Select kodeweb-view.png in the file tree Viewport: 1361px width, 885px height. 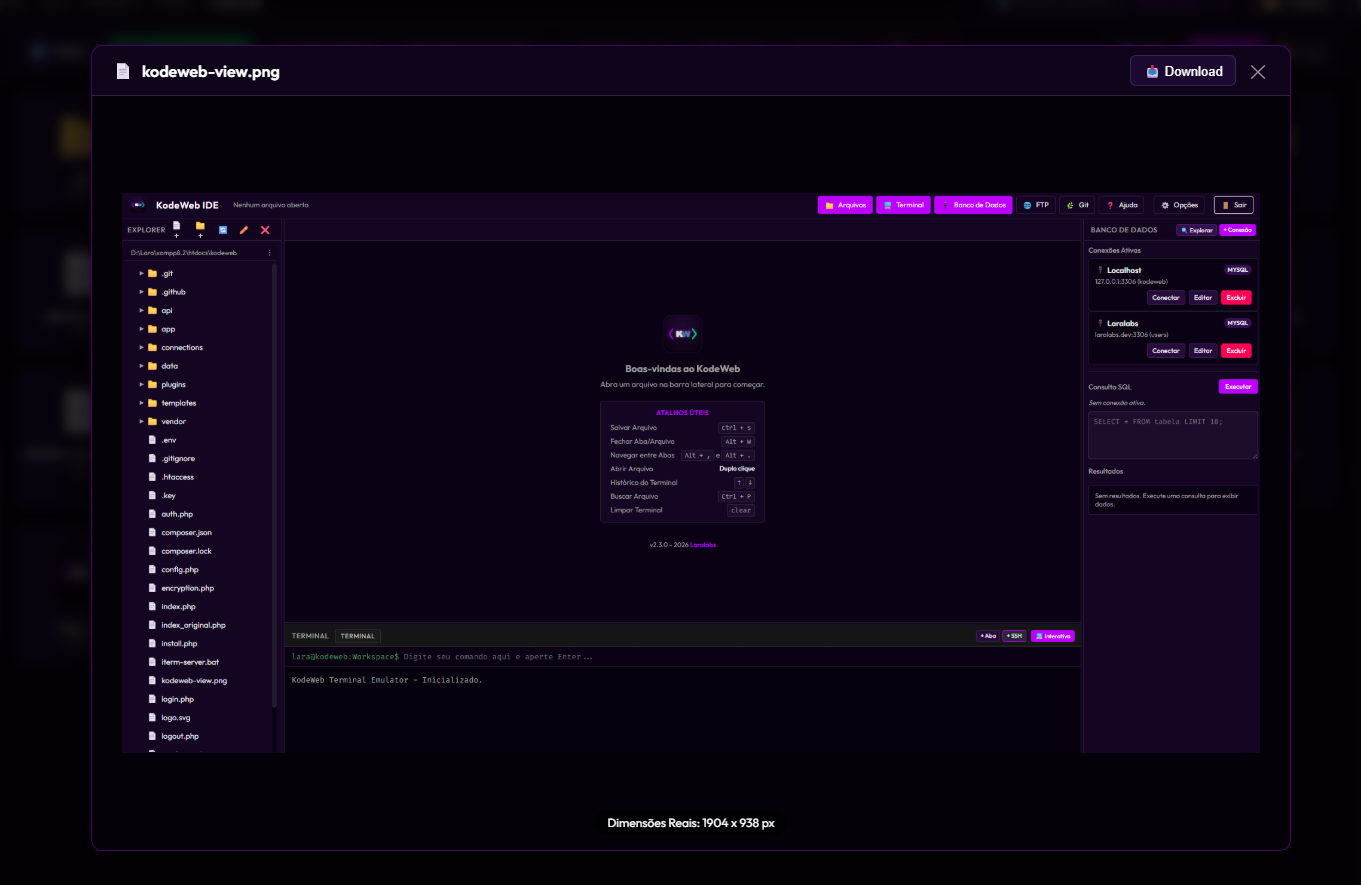click(194, 680)
